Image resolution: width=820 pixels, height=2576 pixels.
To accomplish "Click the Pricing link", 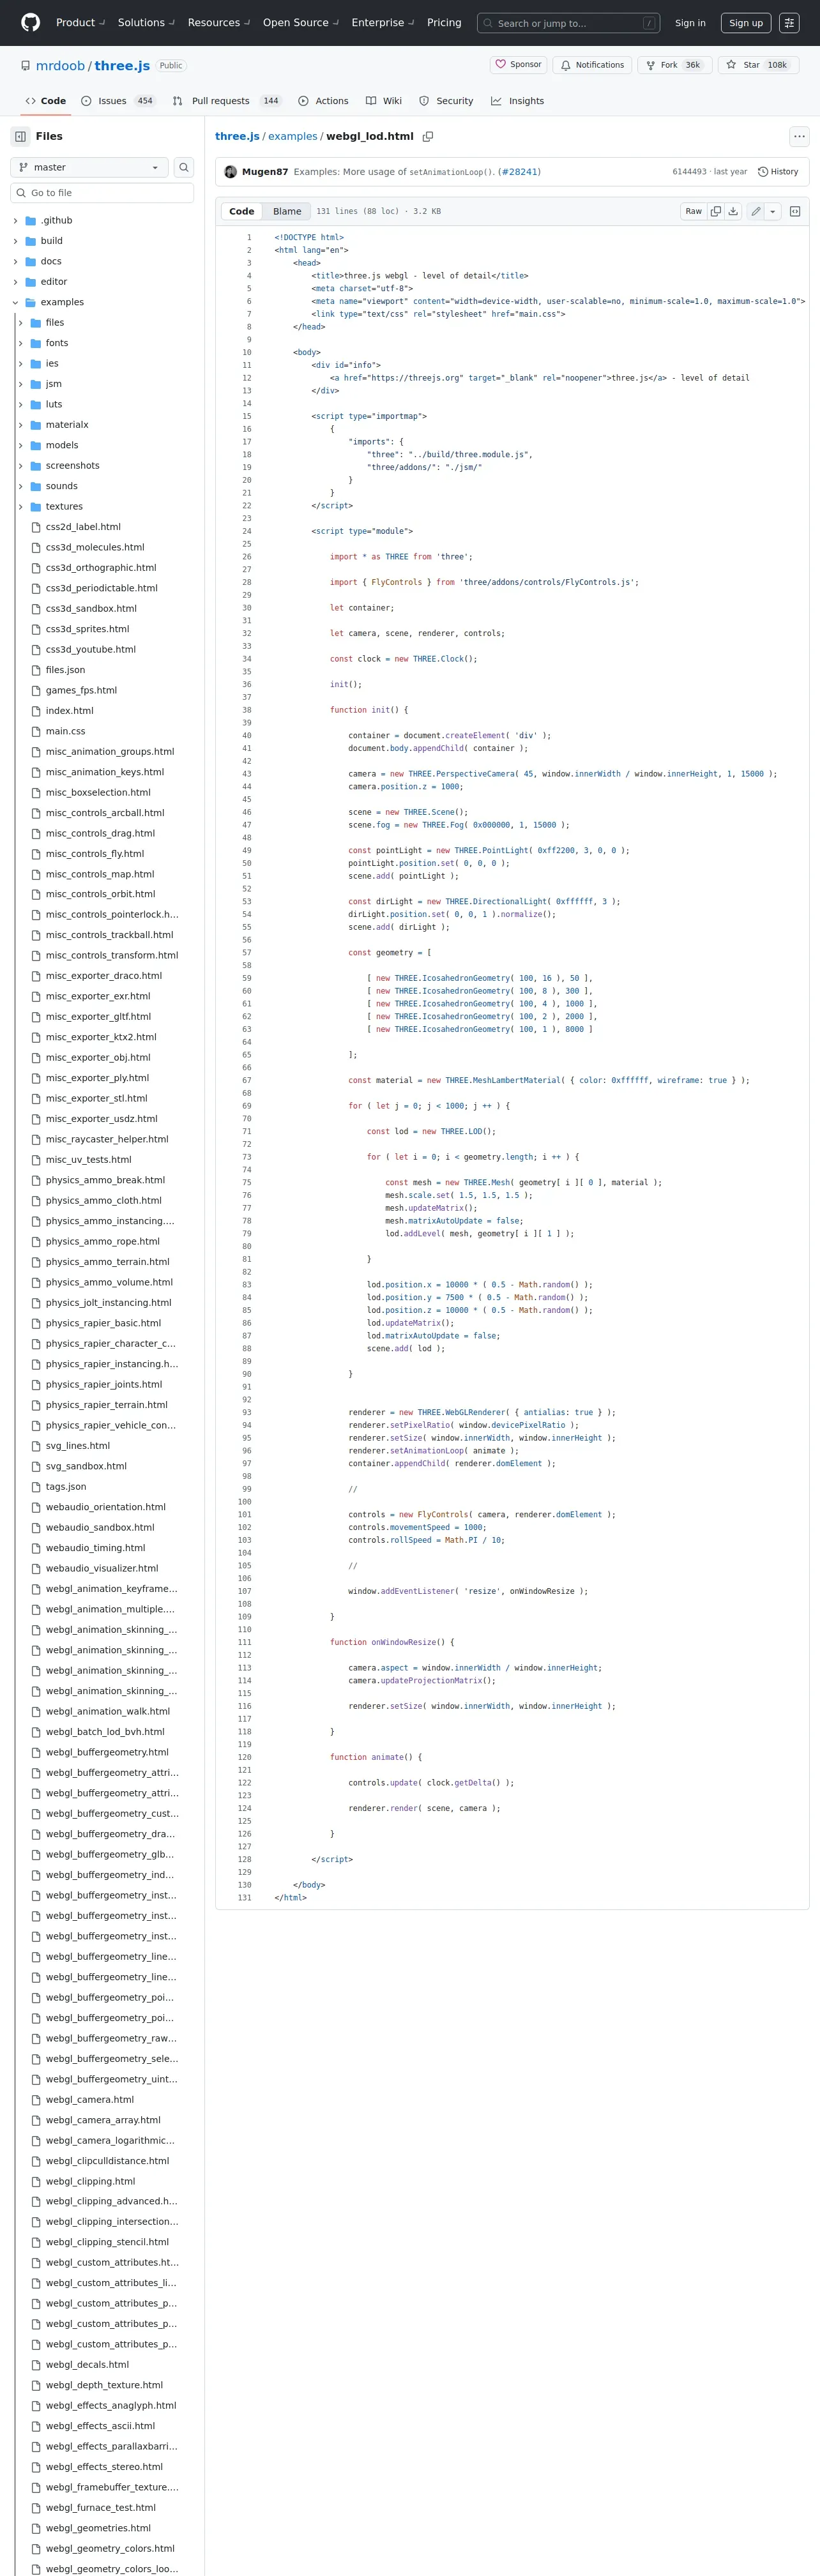I will (444, 23).
